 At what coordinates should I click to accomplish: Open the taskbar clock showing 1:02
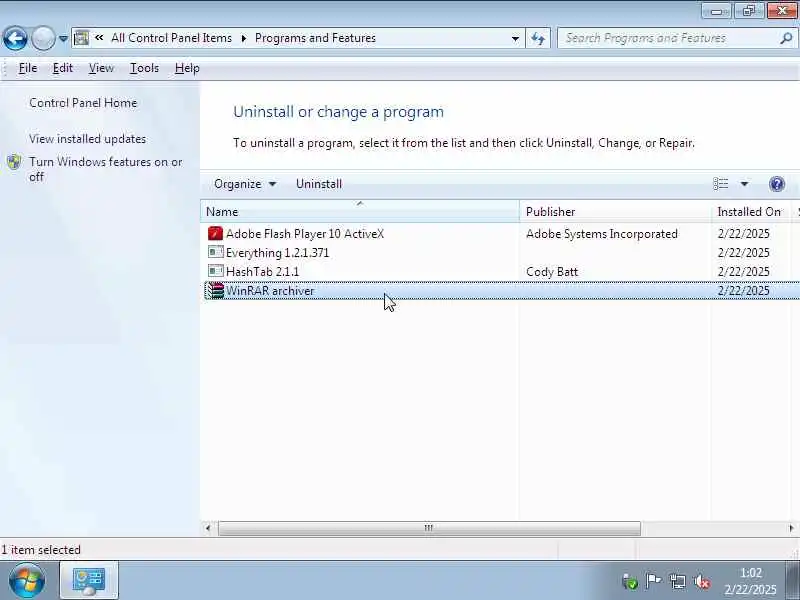[x=750, y=581]
